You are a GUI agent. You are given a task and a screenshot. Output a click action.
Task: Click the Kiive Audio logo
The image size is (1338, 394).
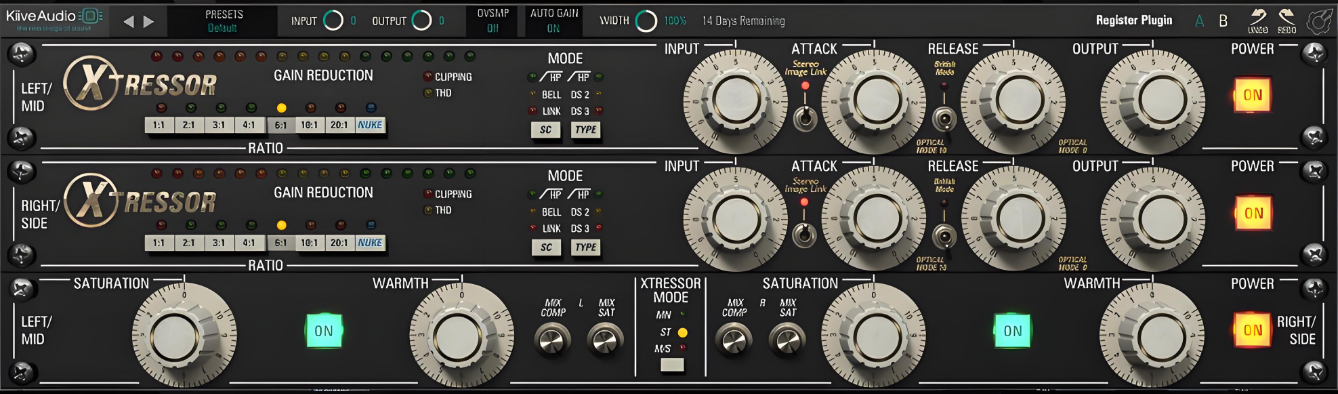pos(54,18)
